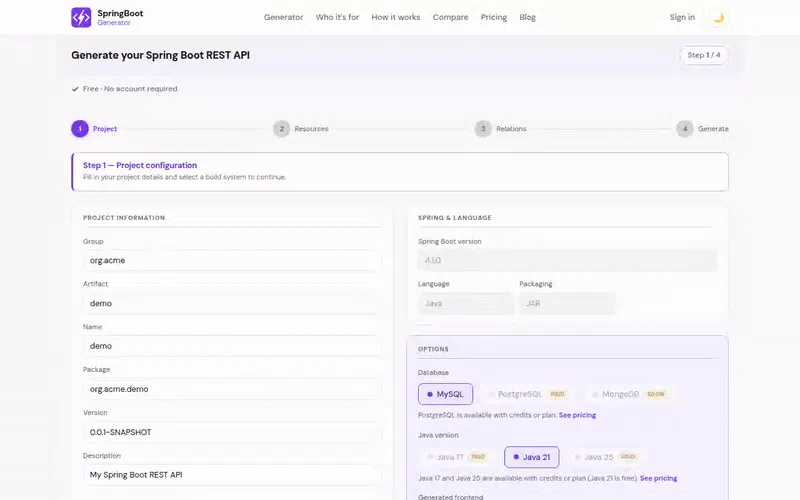Select step 1 Project circle
Image resolution: width=800 pixels, height=500 pixels.
pyautogui.click(x=80, y=129)
